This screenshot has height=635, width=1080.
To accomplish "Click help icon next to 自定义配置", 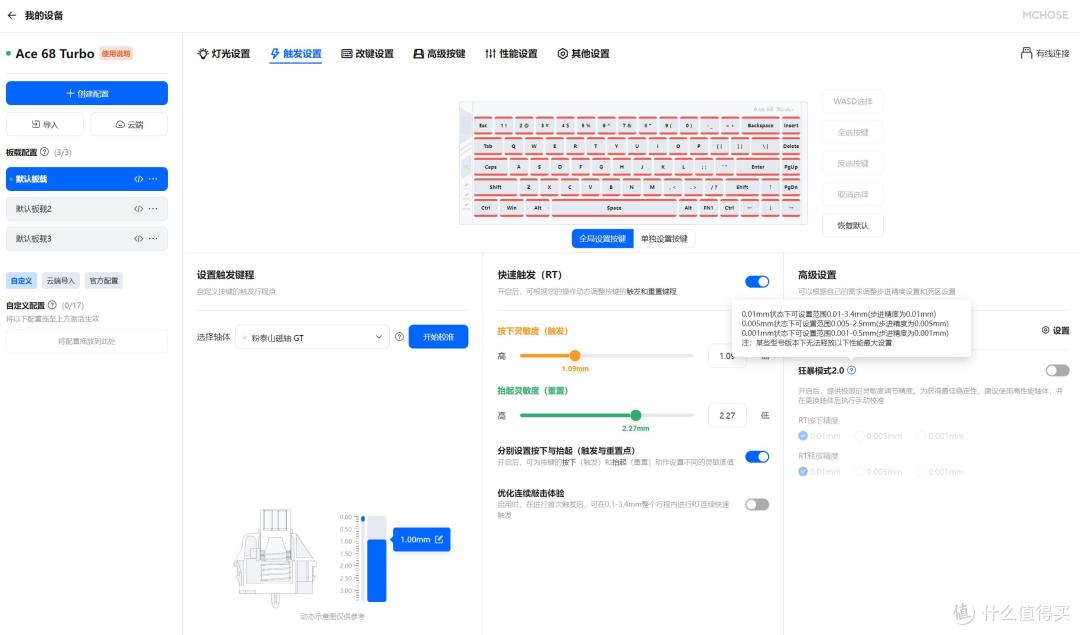I will (x=52, y=304).
